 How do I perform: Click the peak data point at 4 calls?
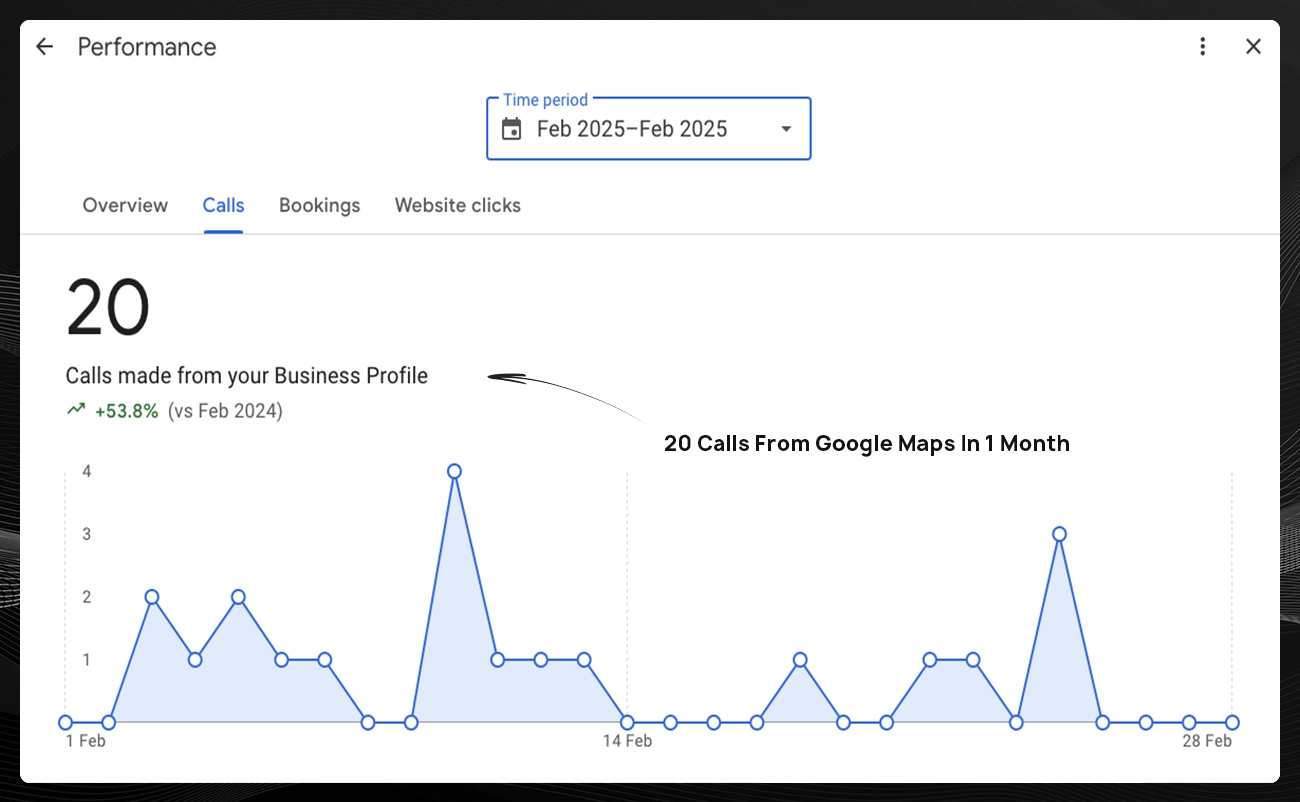coord(454,471)
